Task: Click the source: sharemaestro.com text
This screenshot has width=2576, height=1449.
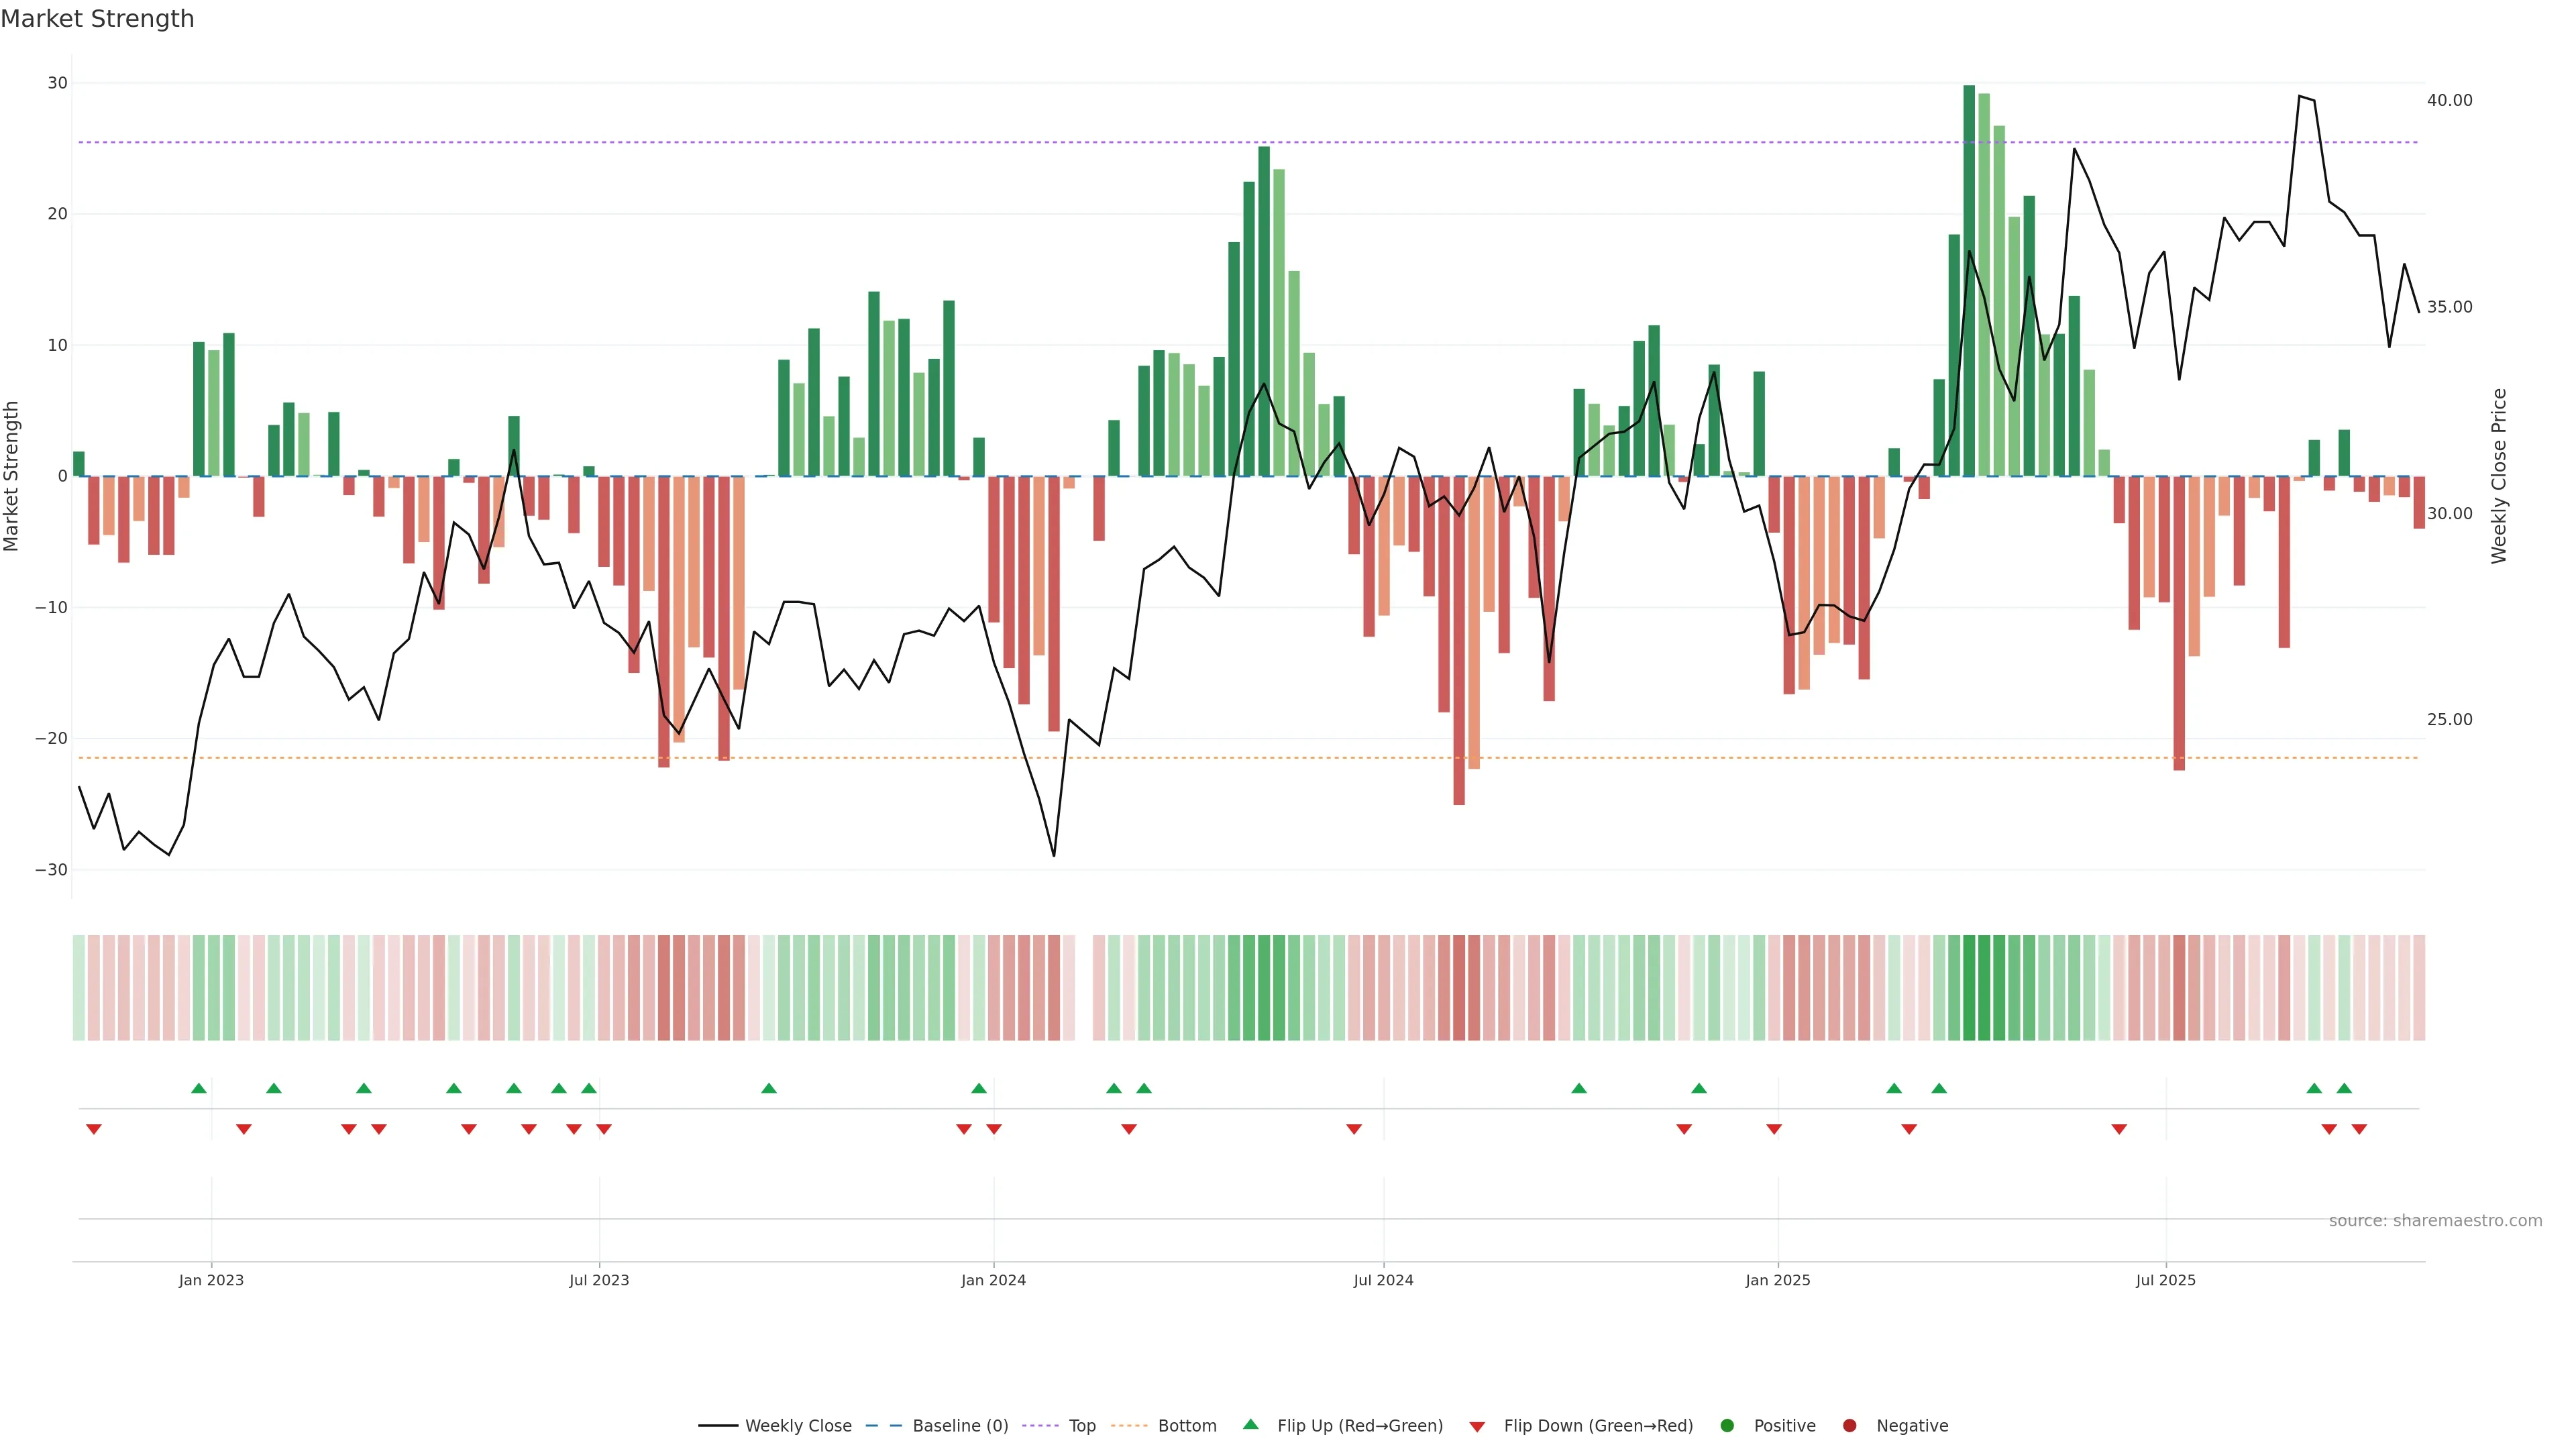Action: [x=2435, y=1220]
